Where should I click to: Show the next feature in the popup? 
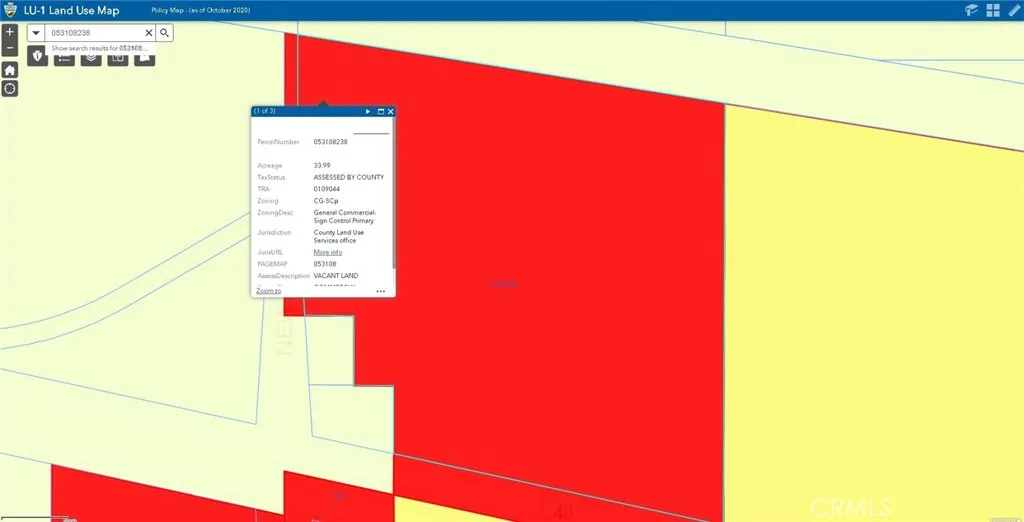368,112
